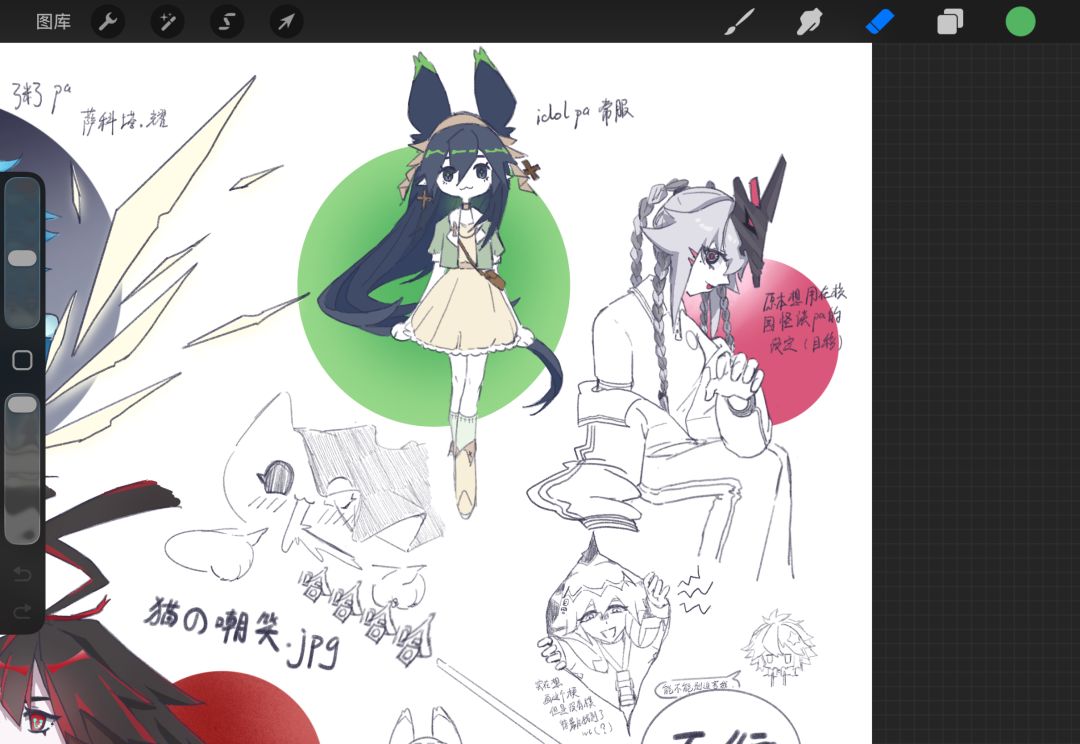Select the Eraser tool
1080x744 pixels.
(x=880, y=22)
